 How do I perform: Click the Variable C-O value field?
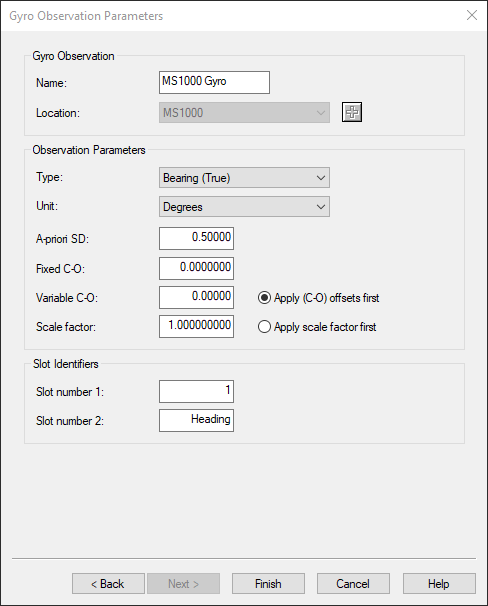(196, 298)
